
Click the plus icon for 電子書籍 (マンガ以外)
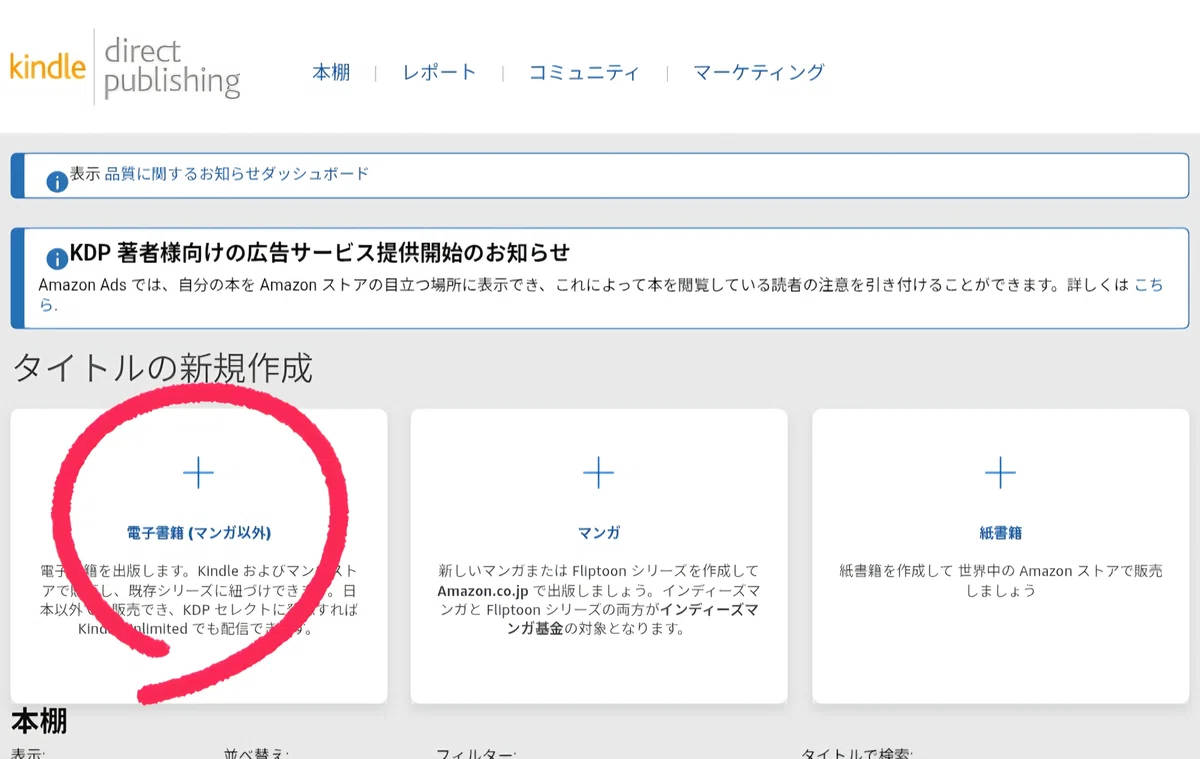(x=198, y=472)
